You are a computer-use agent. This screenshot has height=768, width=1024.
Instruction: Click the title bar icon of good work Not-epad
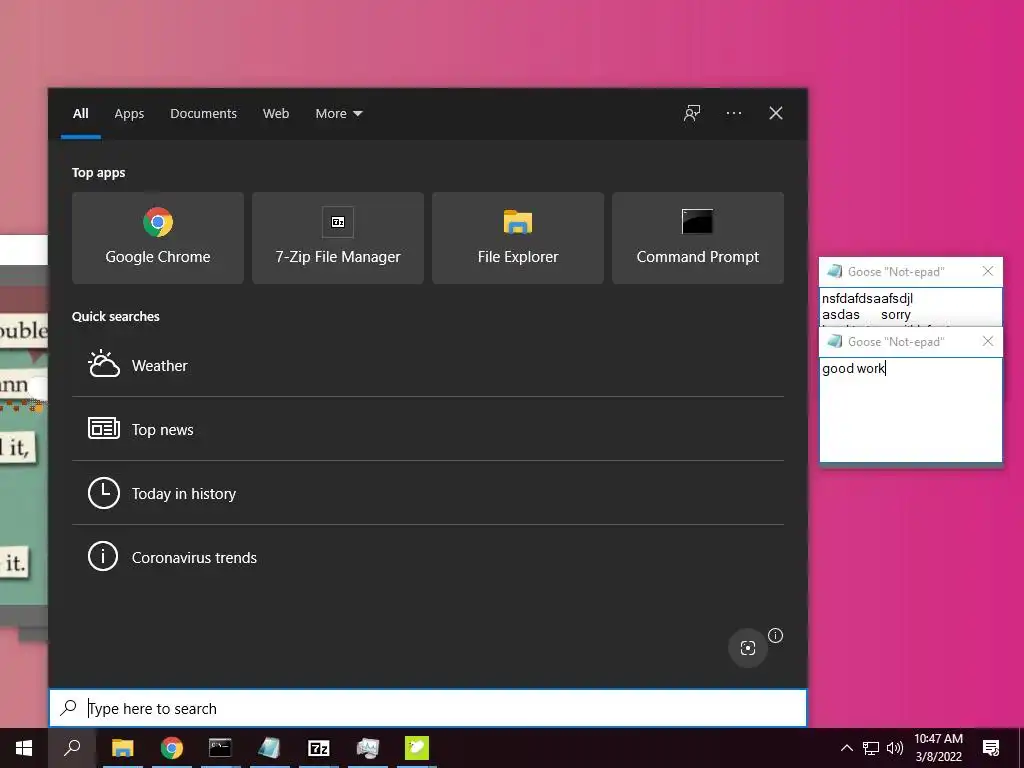pyautogui.click(x=834, y=341)
